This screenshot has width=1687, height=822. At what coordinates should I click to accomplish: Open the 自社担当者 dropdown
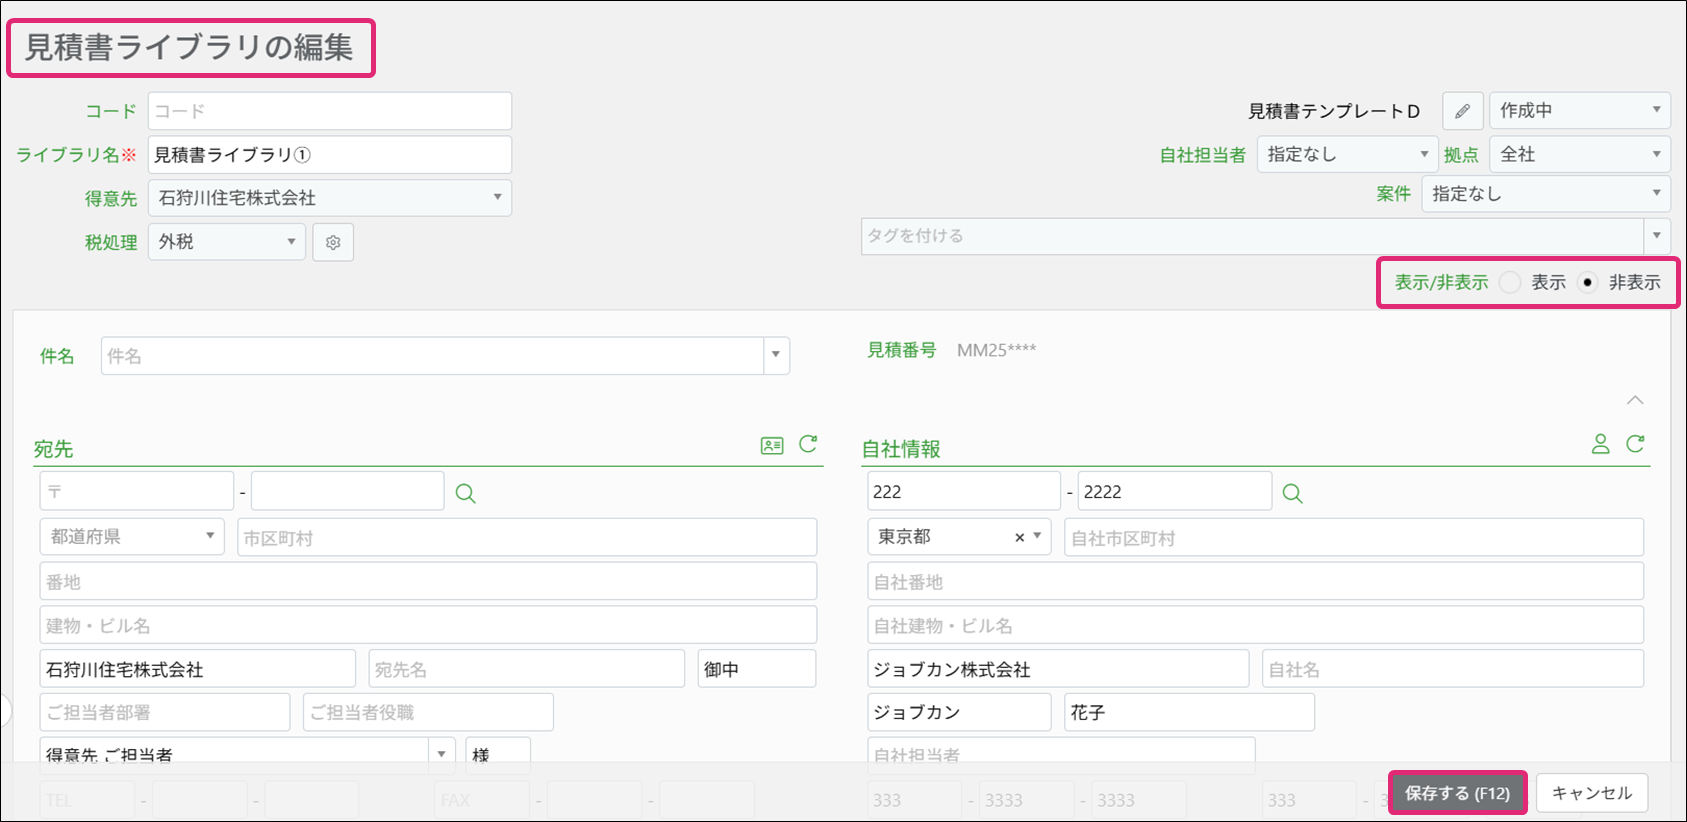pos(1346,155)
